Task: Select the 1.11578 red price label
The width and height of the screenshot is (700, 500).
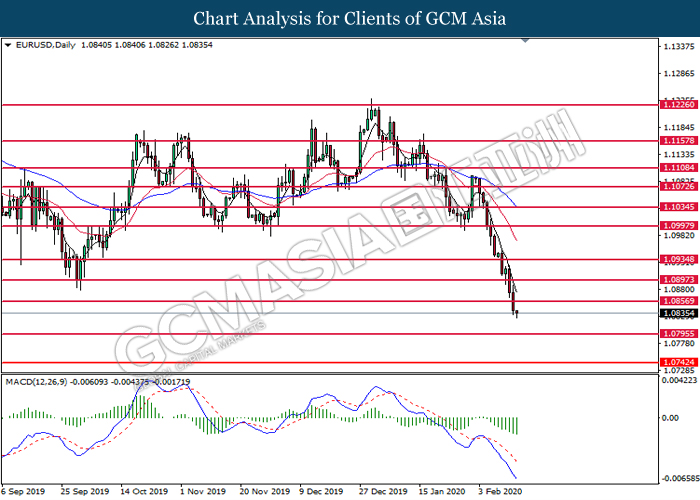Action: tap(679, 141)
